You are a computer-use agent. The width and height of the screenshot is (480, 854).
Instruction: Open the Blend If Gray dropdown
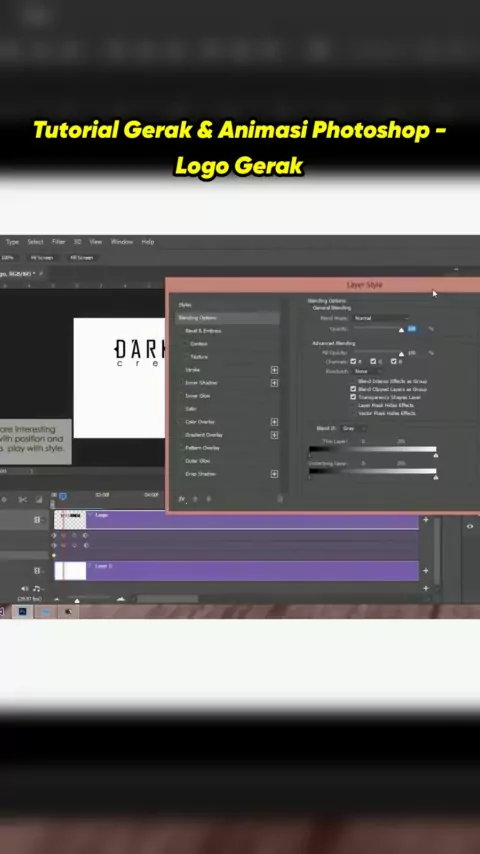pyautogui.click(x=353, y=429)
